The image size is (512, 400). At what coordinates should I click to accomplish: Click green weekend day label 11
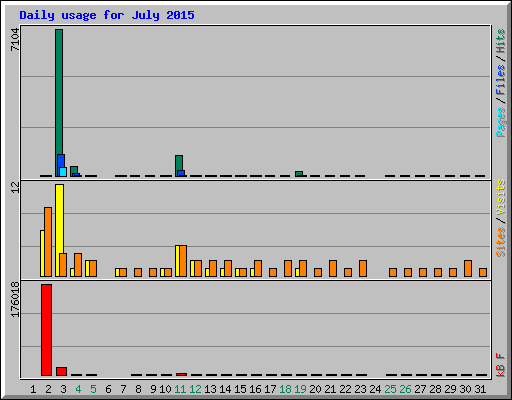point(180,389)
